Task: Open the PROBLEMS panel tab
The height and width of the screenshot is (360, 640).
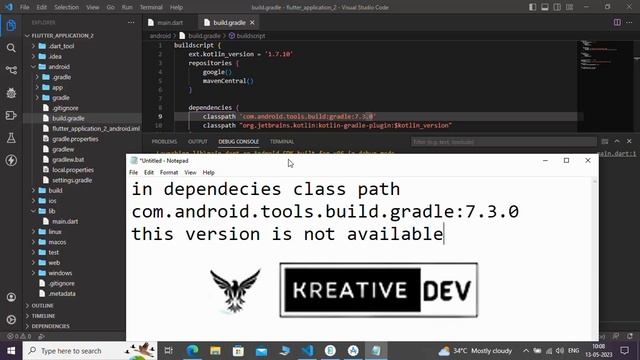Action: (x=164, y=142)
